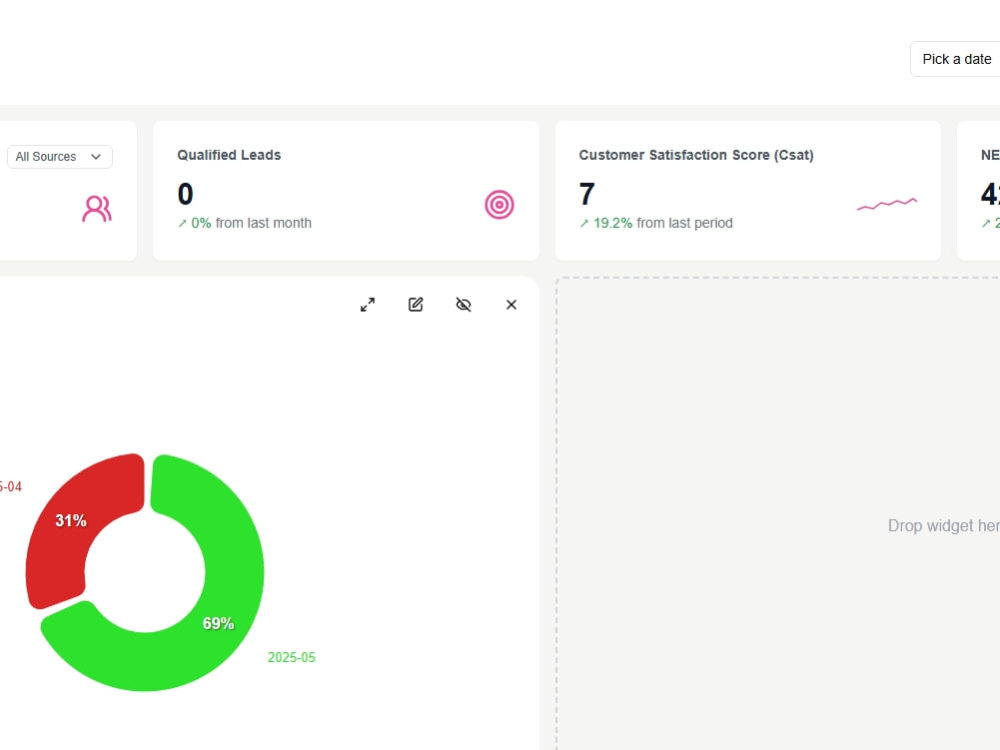
Task: Click the chevron on All Sources selector
Action: [96, 157]
